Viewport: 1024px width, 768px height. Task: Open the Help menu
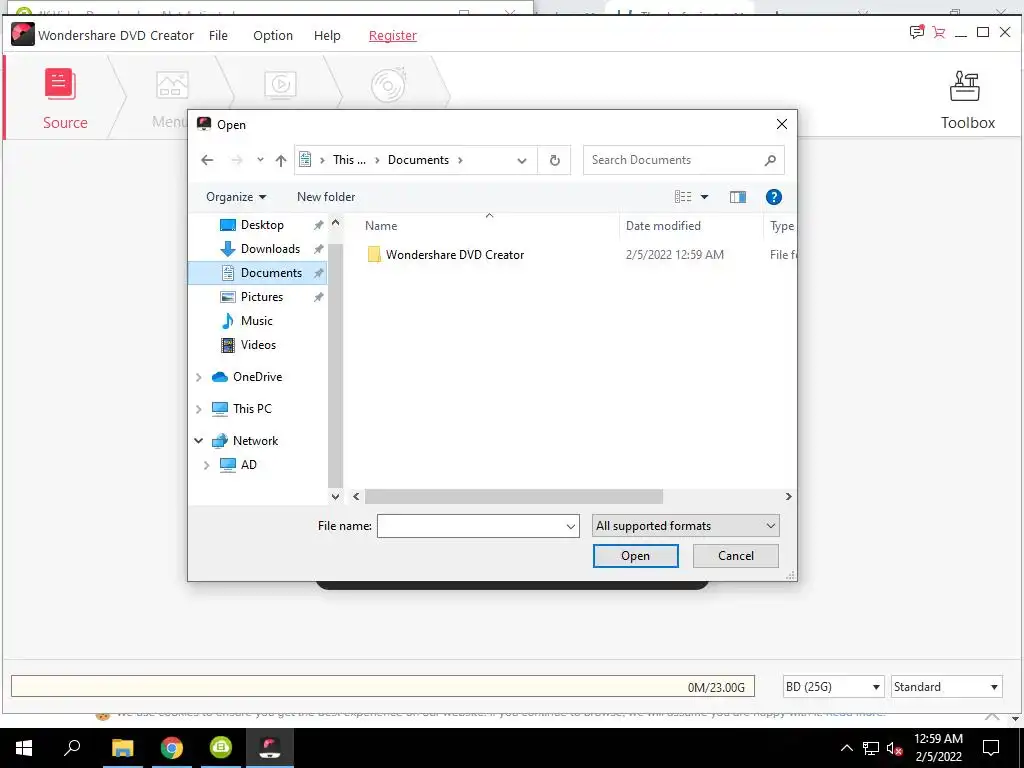click(327, 35)
